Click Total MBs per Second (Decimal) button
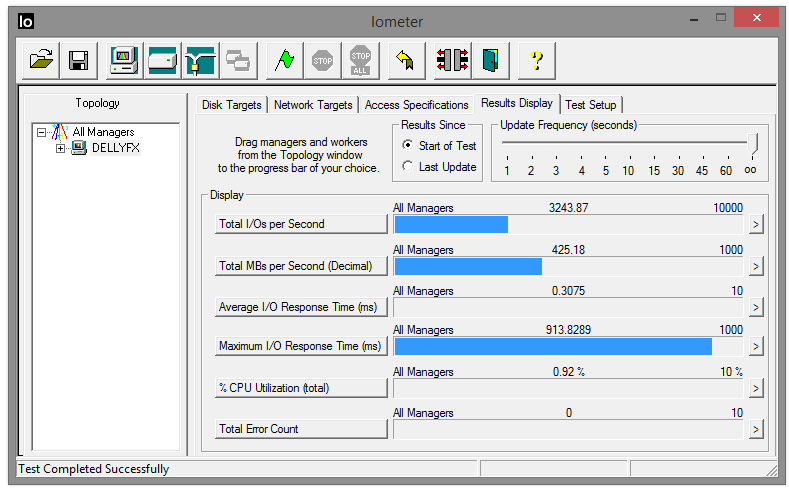The height and width of the screenshot is (490, 789). [x=301, y=266]
